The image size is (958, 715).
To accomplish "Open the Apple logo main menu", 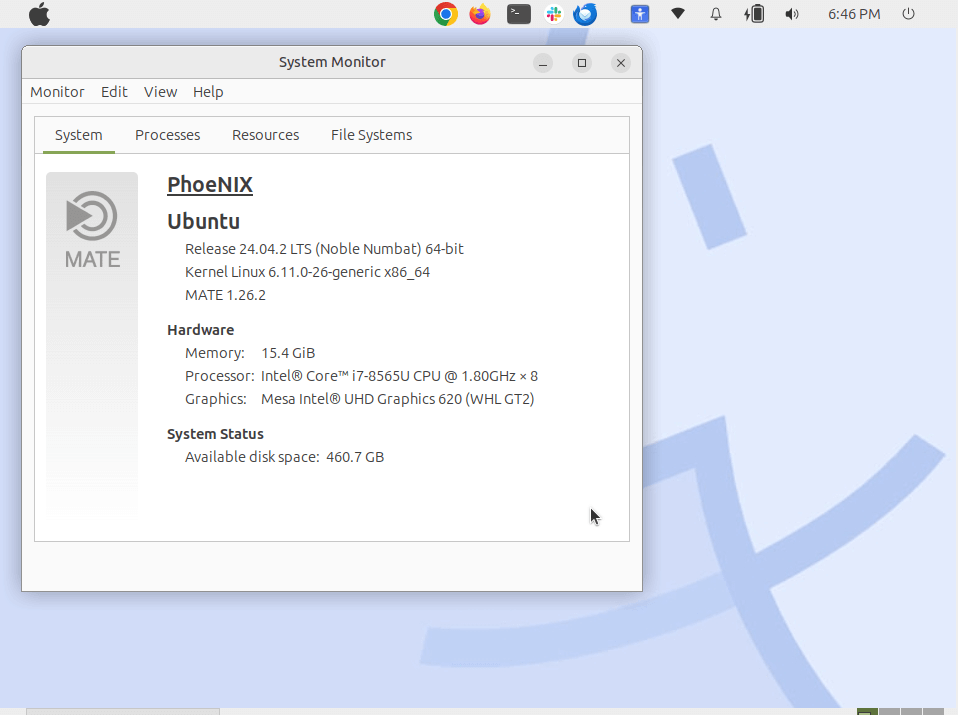I will (39, 14).
